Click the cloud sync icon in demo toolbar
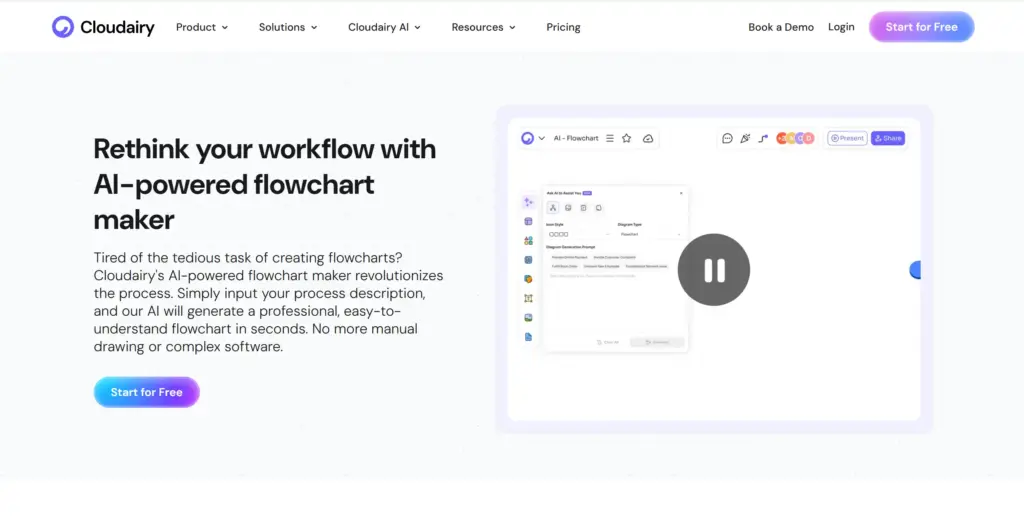 pos(648,138)
